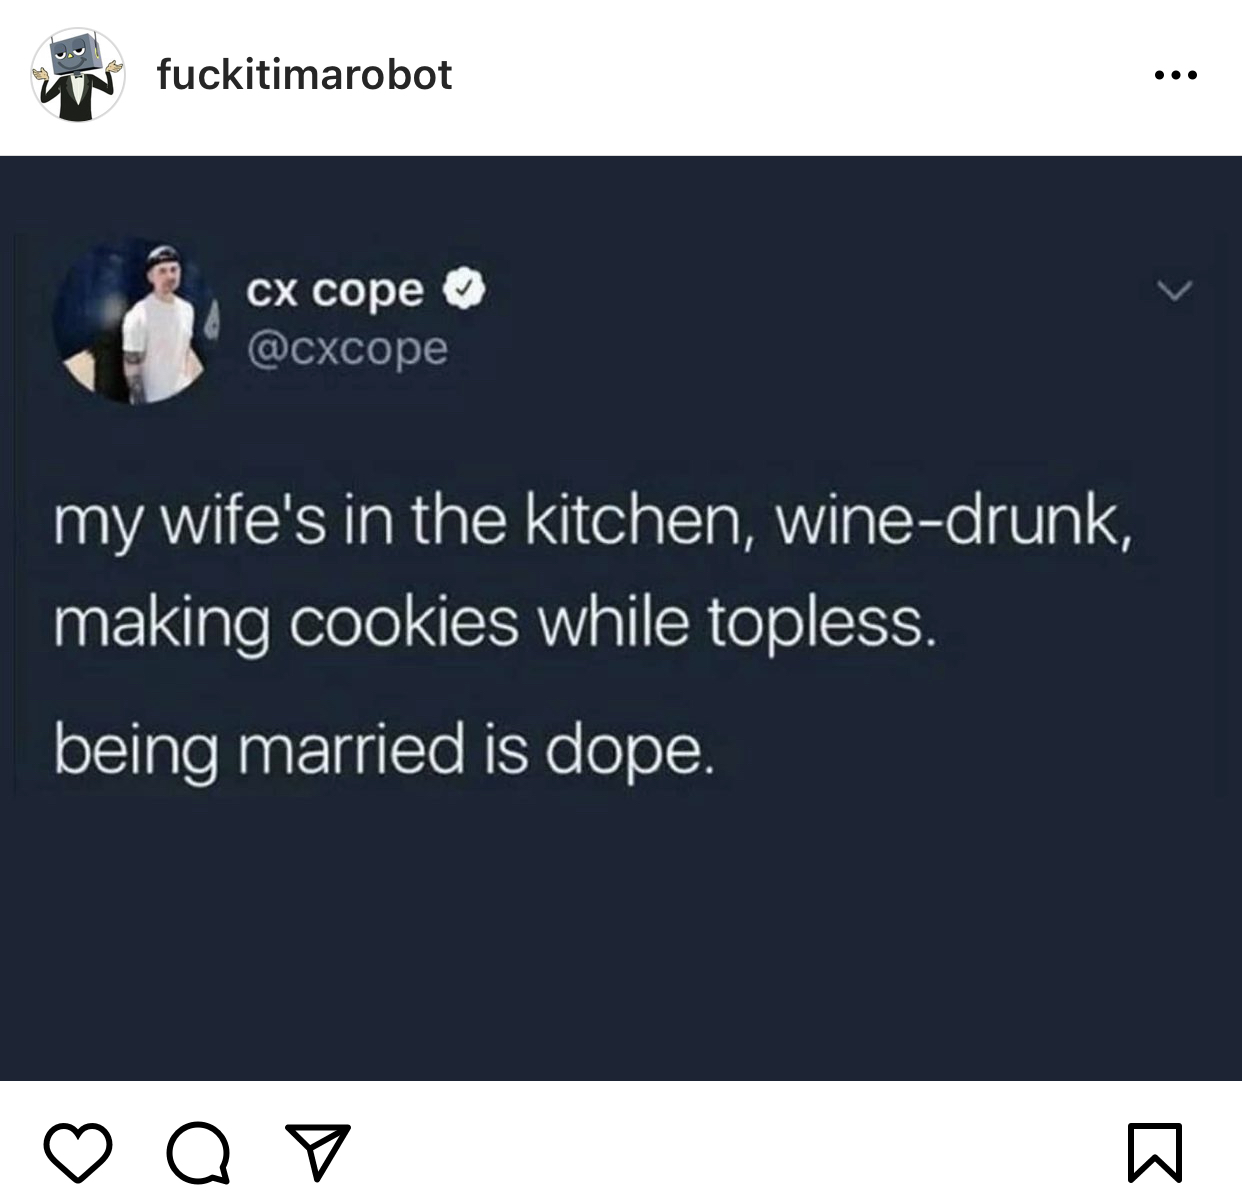The height and width of the screenshot is (1200, 1242).
Task: Select the cx cope display name
Action: pos(336,291)
